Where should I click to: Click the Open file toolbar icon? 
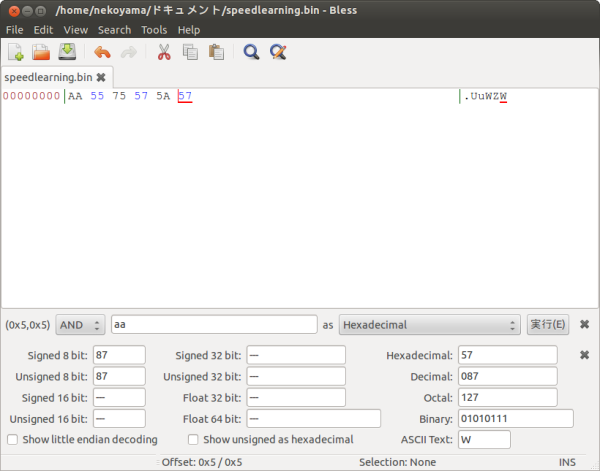pyautogui.click(x=41, y=52)
